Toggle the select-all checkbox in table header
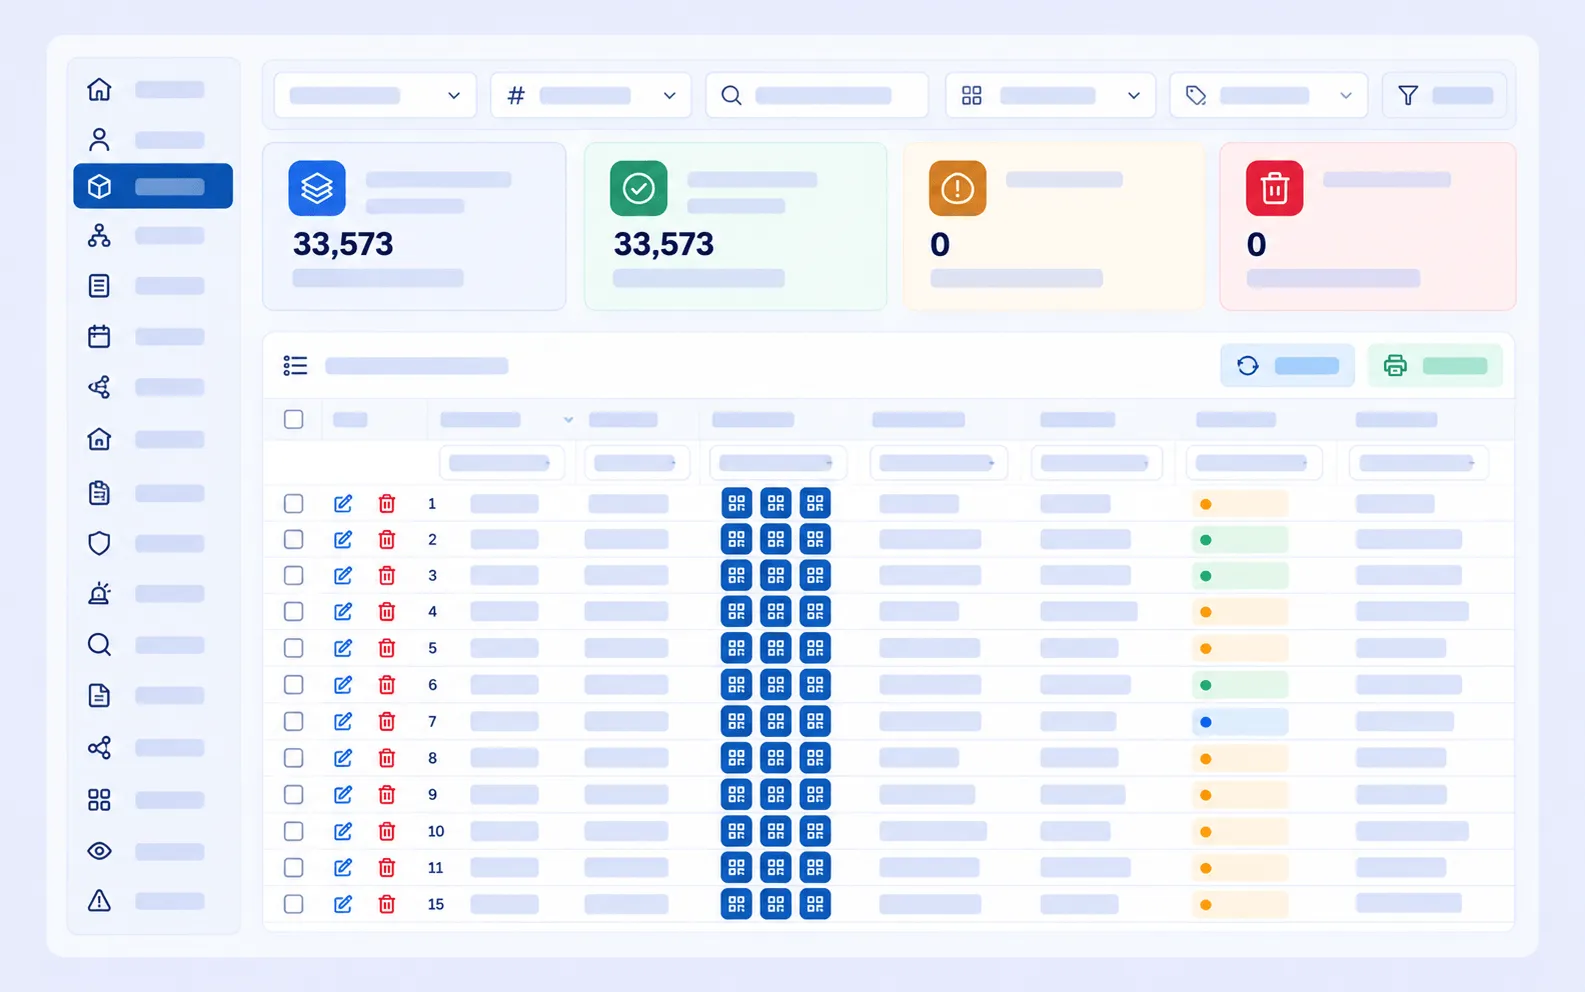 point(293,419)
